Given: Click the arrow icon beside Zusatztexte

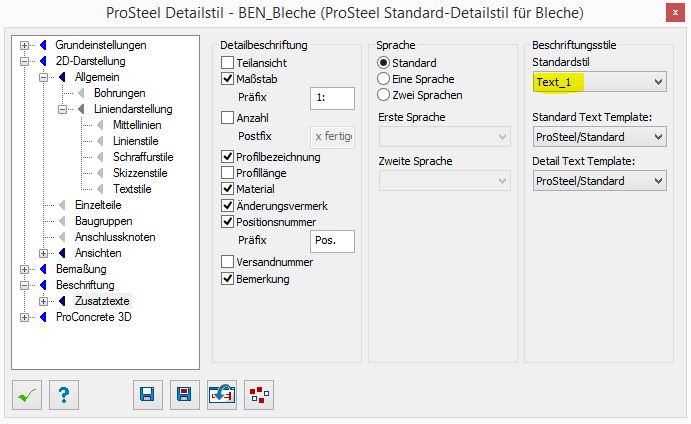Looking at the screenshot, I should [x=62, y=301].
